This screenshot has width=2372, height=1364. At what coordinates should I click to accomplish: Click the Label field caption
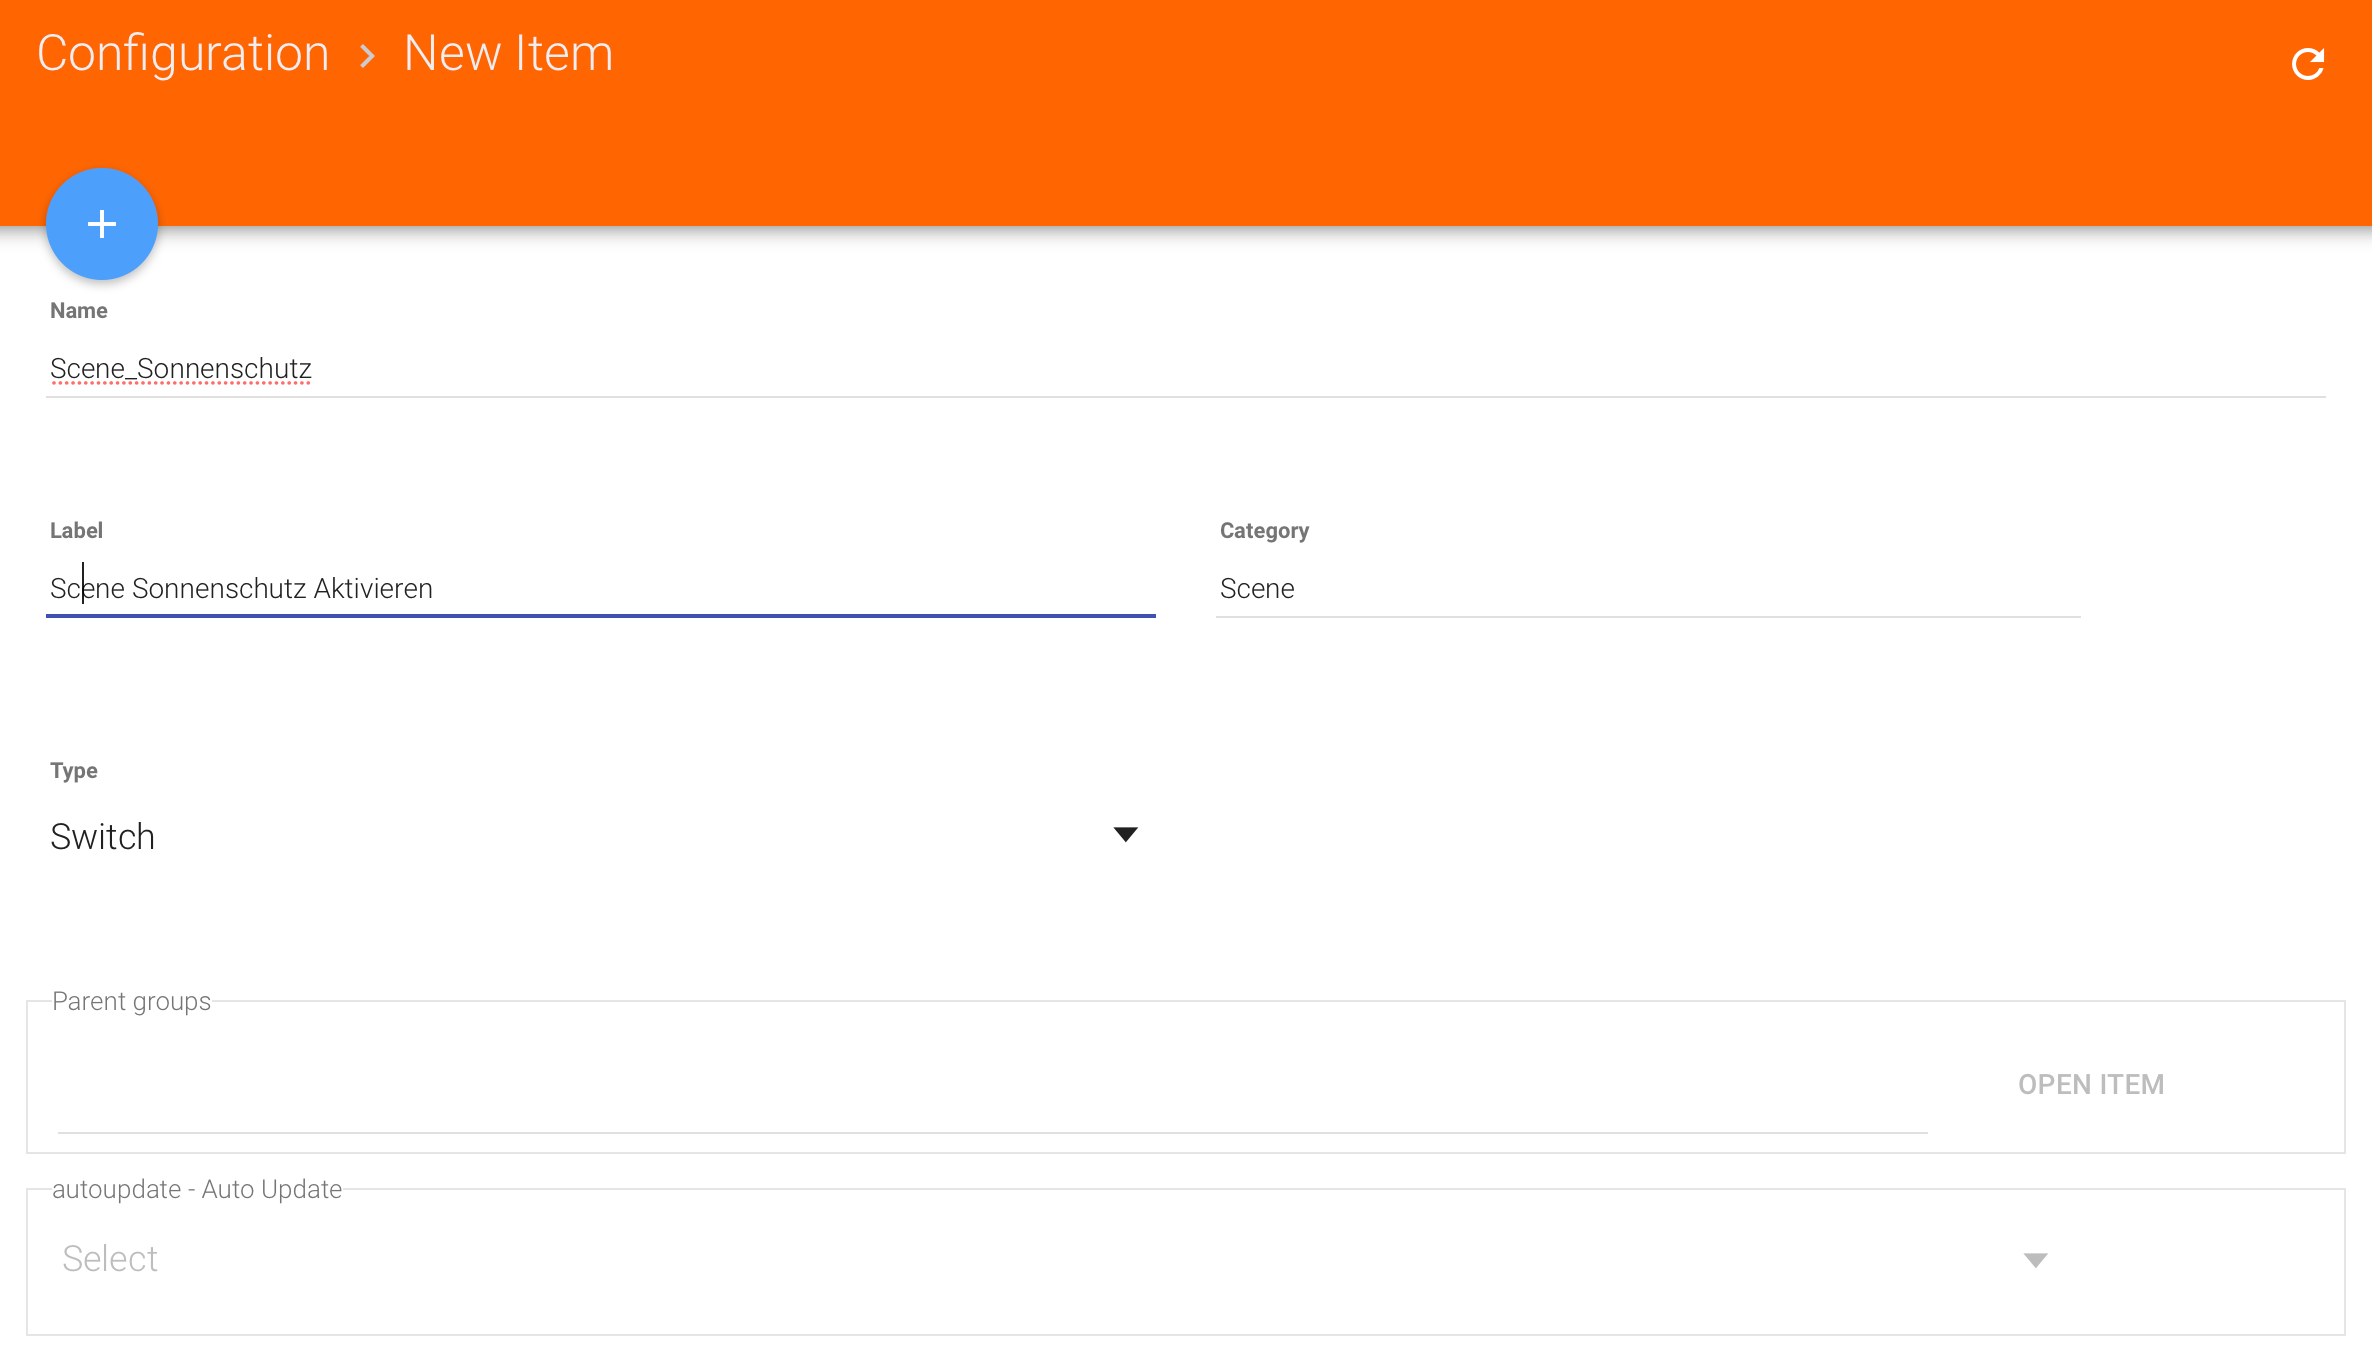point(77,531)
